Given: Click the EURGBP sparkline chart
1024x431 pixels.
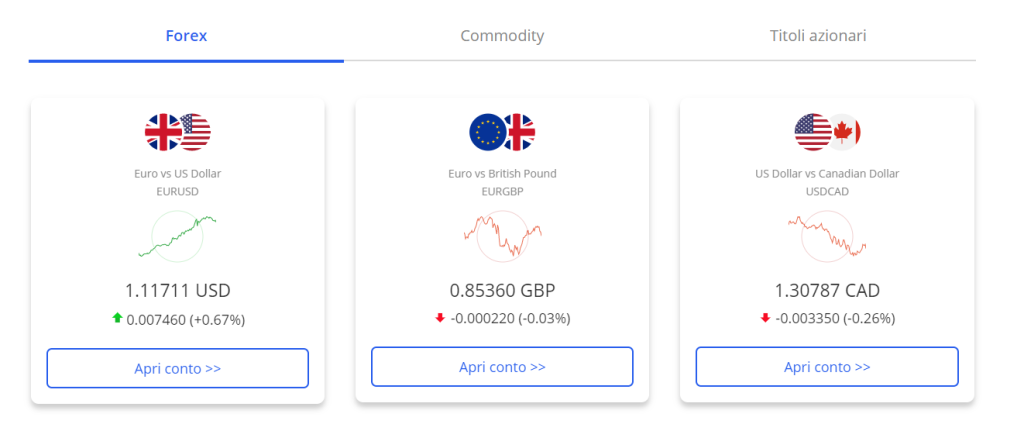Looking at the screenshot, I should pos(502,236).
